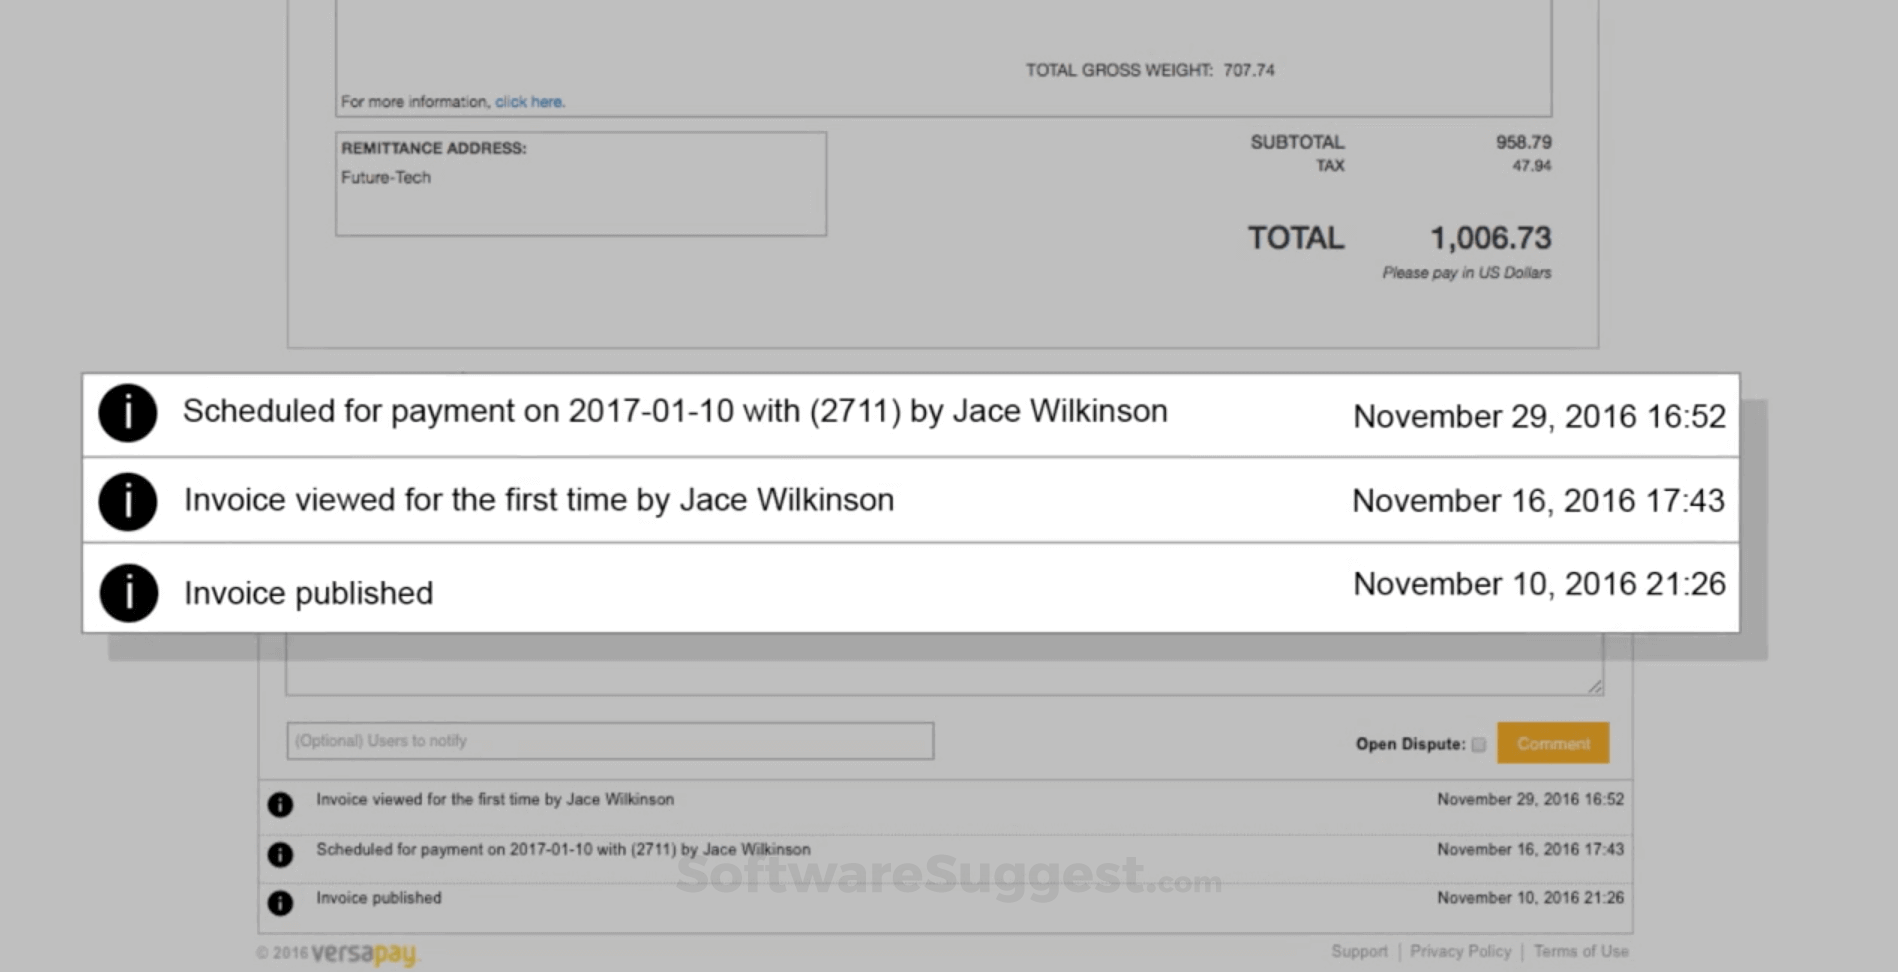Click info icon beside enlarged Scheduled for payment entry
1898x972 pixels.
point(128,413)
